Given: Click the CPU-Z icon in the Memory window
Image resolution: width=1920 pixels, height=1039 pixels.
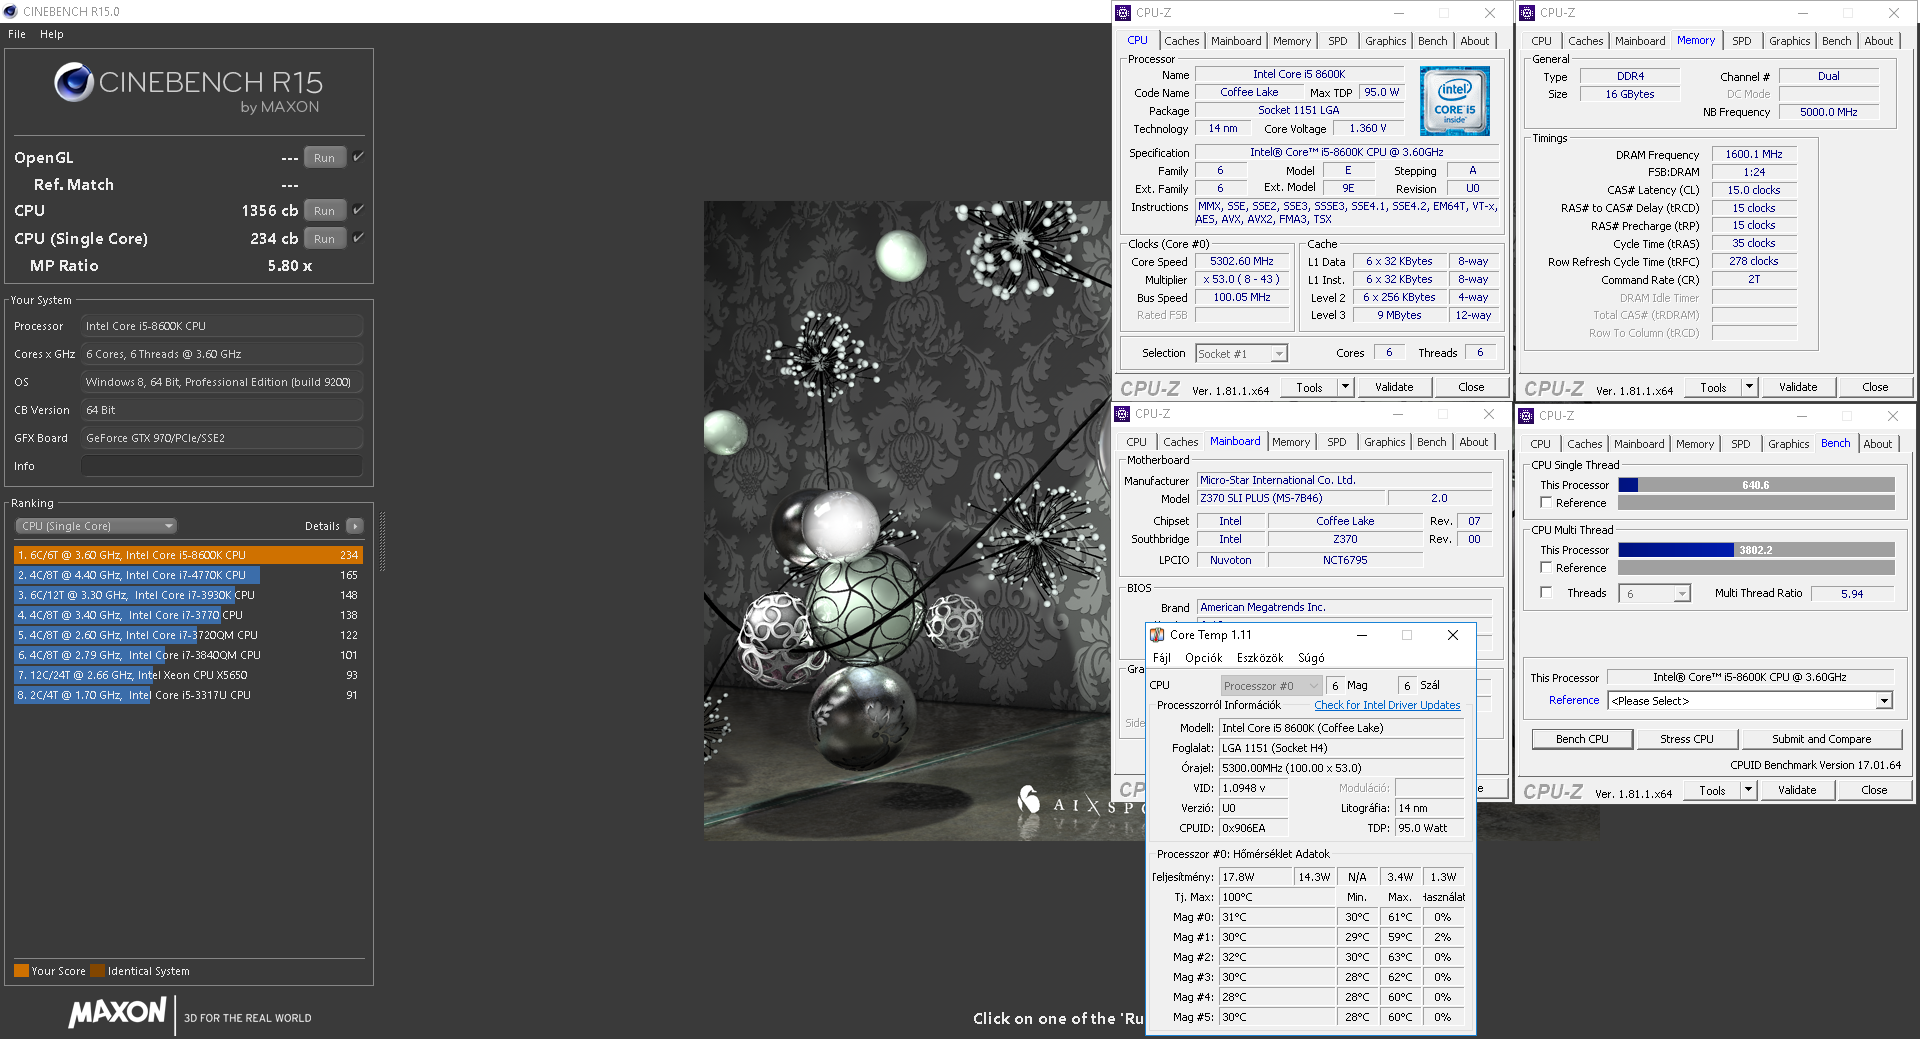Looking at the screenshot, I should tap(1527, 13).
